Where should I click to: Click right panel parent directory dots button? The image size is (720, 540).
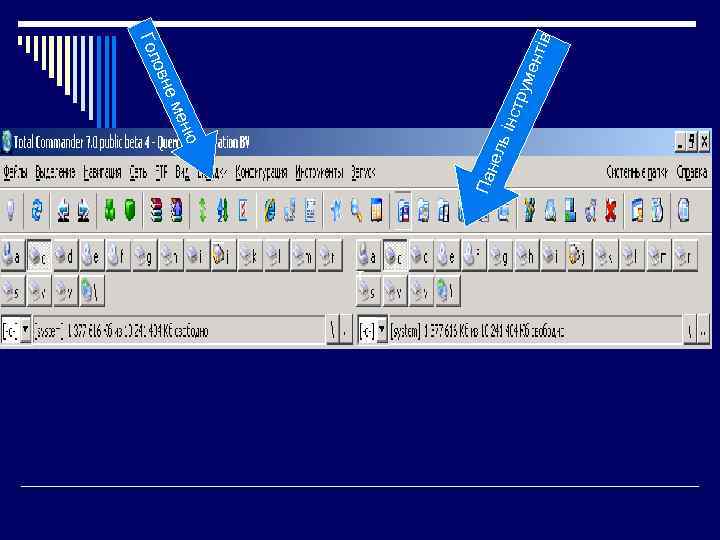pyautogui.click(x=703, y=330)
